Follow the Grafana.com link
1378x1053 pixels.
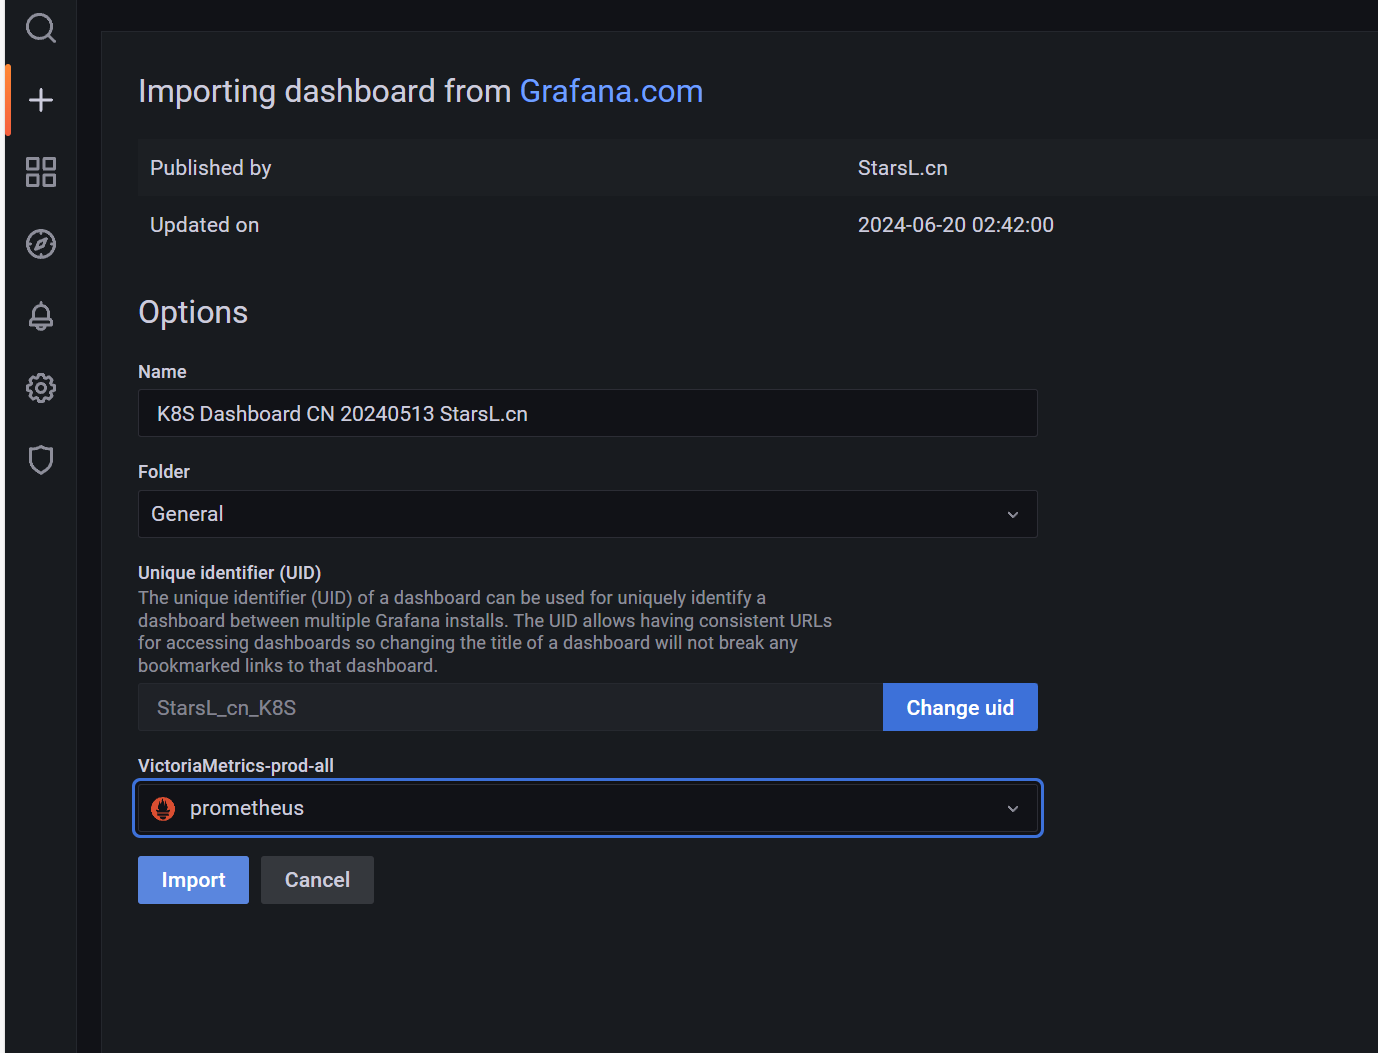611,91
